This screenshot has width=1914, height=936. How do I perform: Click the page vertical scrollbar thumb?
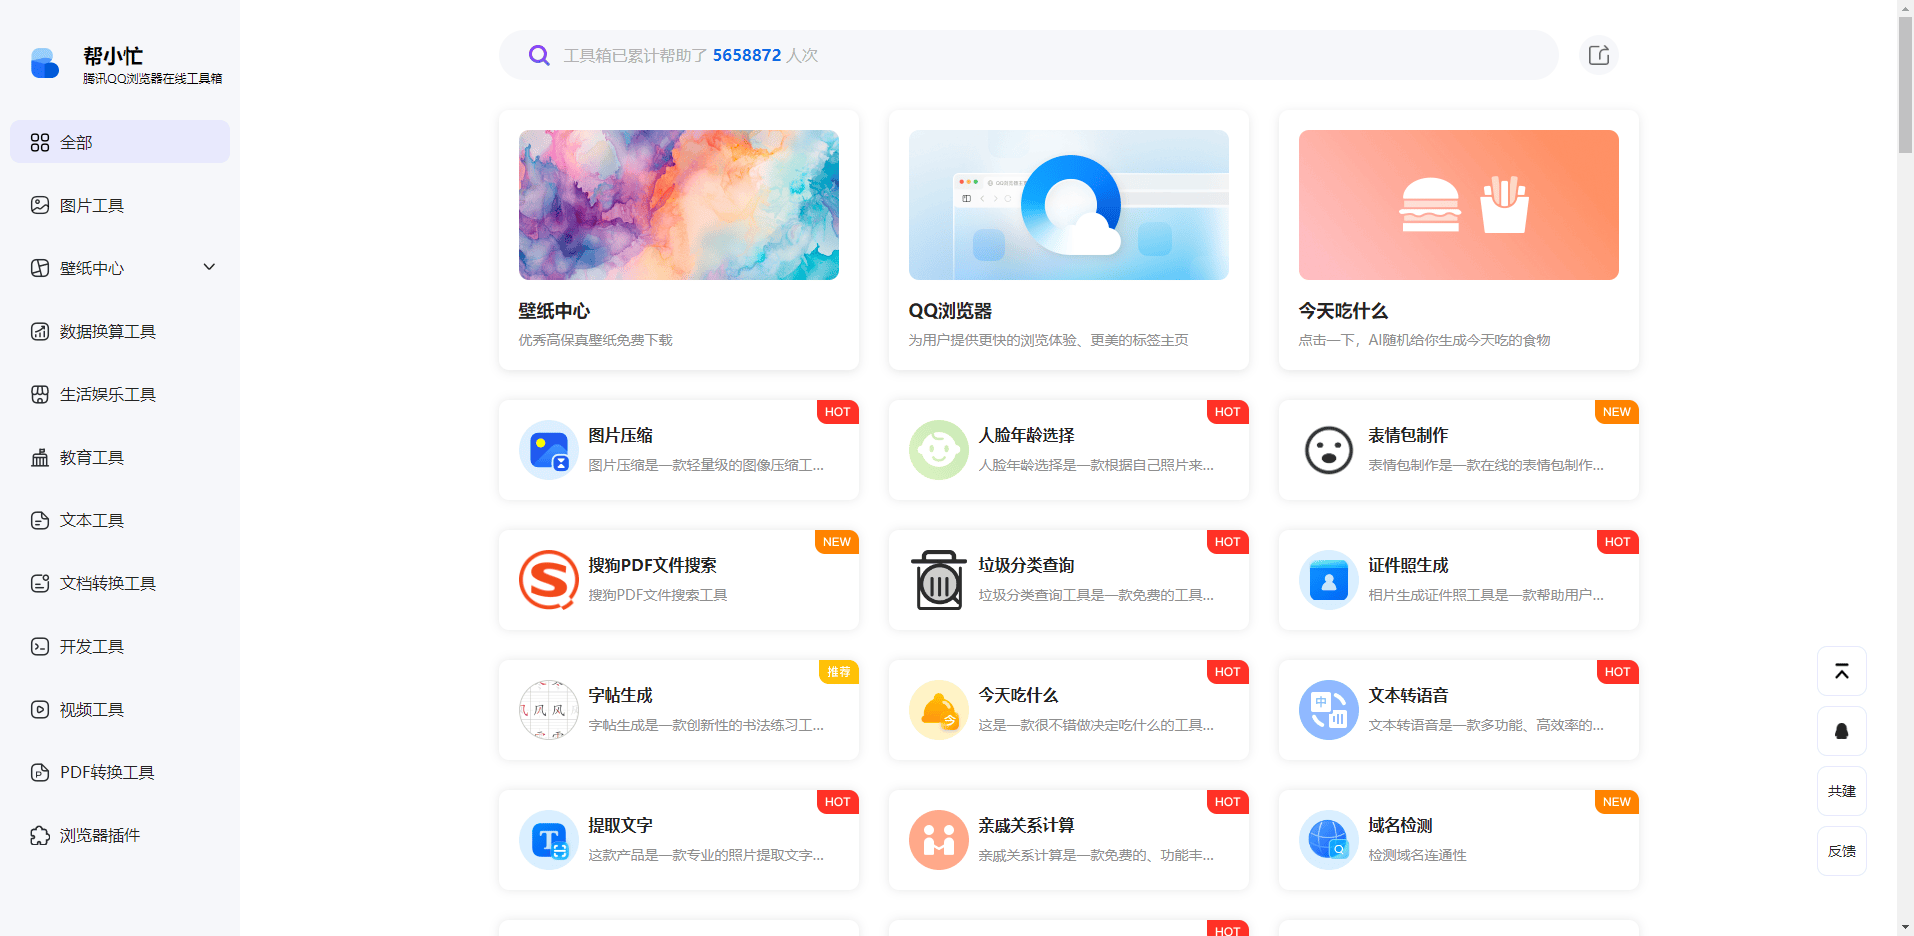coord(1905,85)
